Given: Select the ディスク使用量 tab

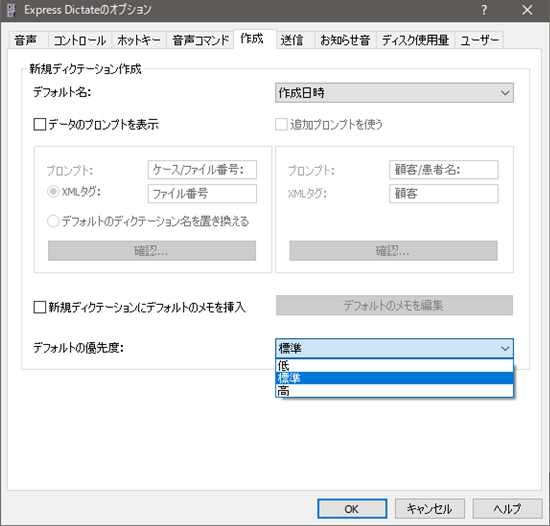Looking at the screenshot, I should click(415, 40).
